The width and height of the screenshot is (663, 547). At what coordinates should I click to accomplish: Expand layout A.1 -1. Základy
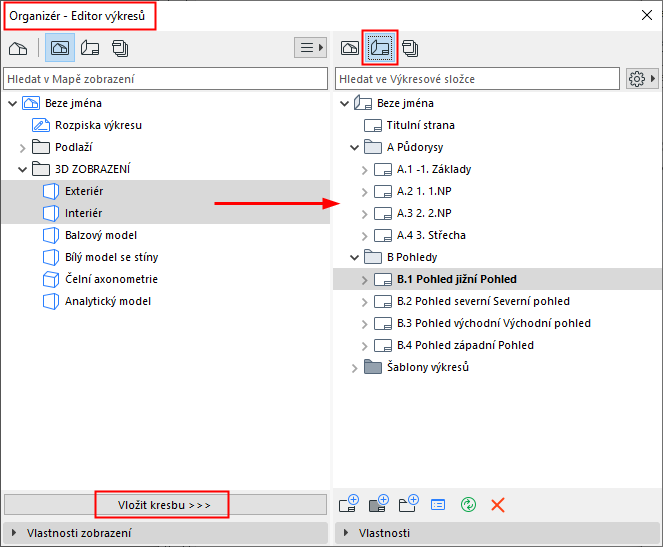pos(364,170)
